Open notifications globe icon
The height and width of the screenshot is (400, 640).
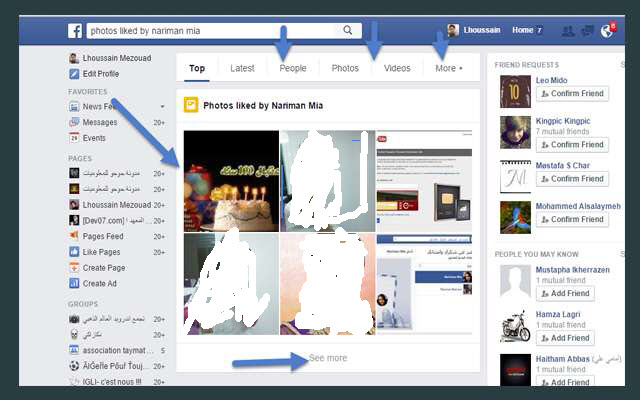(x=607, y=31)
